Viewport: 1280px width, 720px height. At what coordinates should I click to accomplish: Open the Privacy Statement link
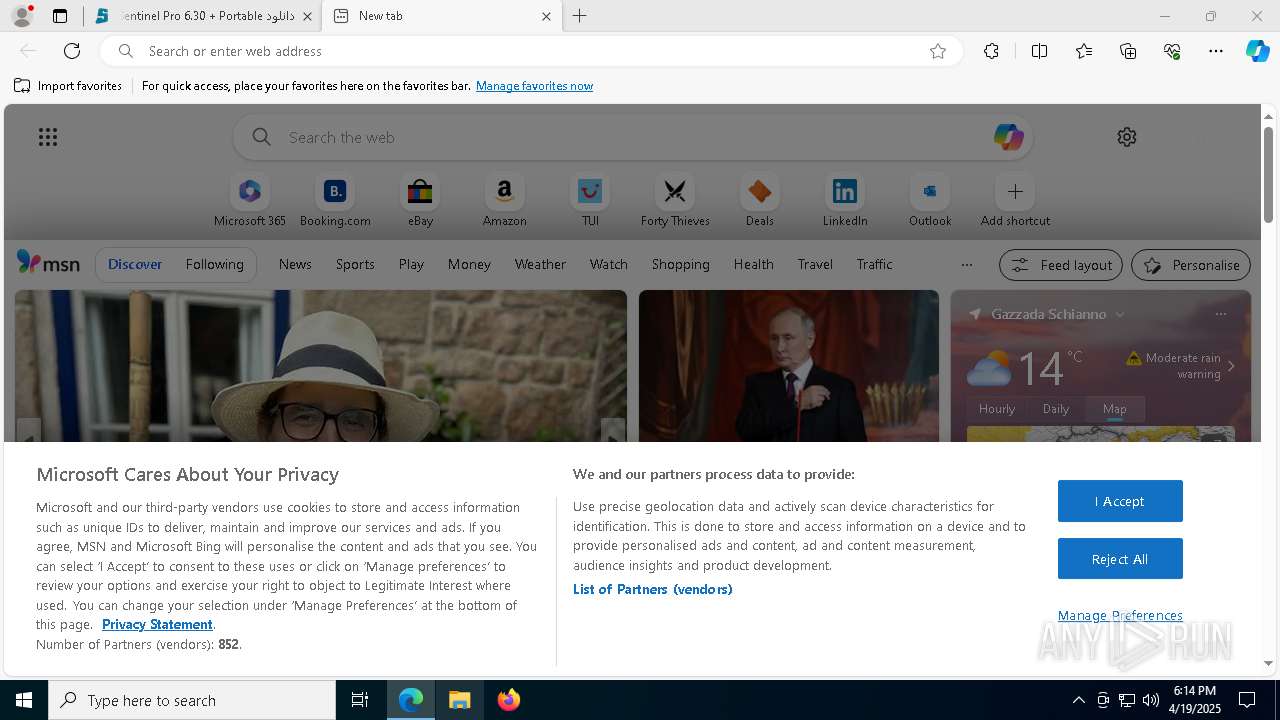(157, 624)
